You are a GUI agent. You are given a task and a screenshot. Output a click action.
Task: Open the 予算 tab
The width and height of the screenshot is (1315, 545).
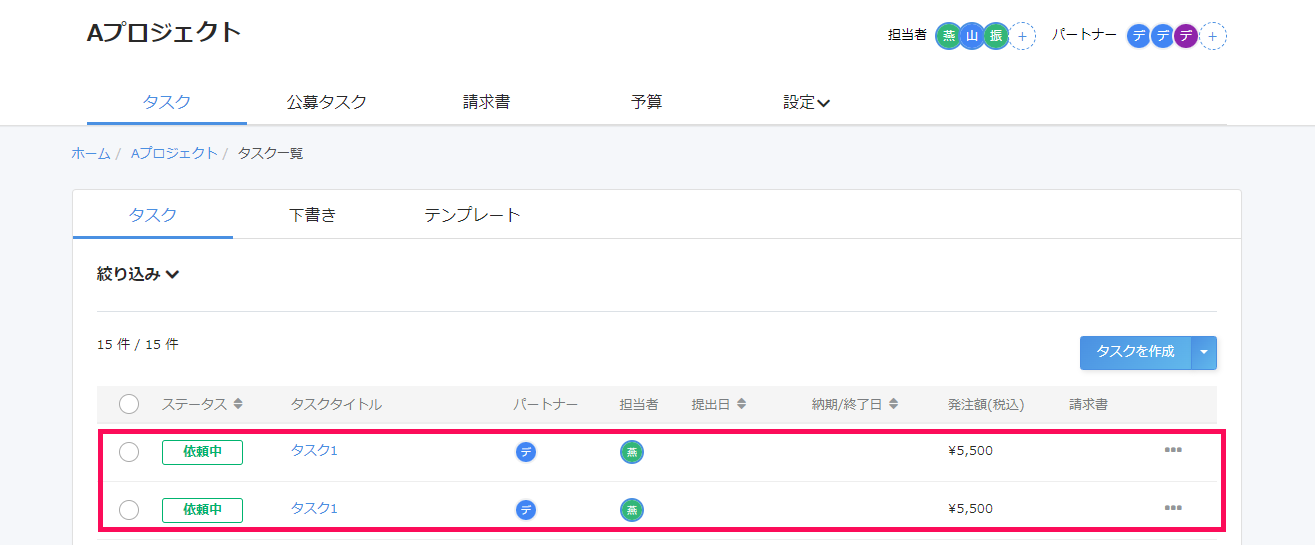point(647,102)
